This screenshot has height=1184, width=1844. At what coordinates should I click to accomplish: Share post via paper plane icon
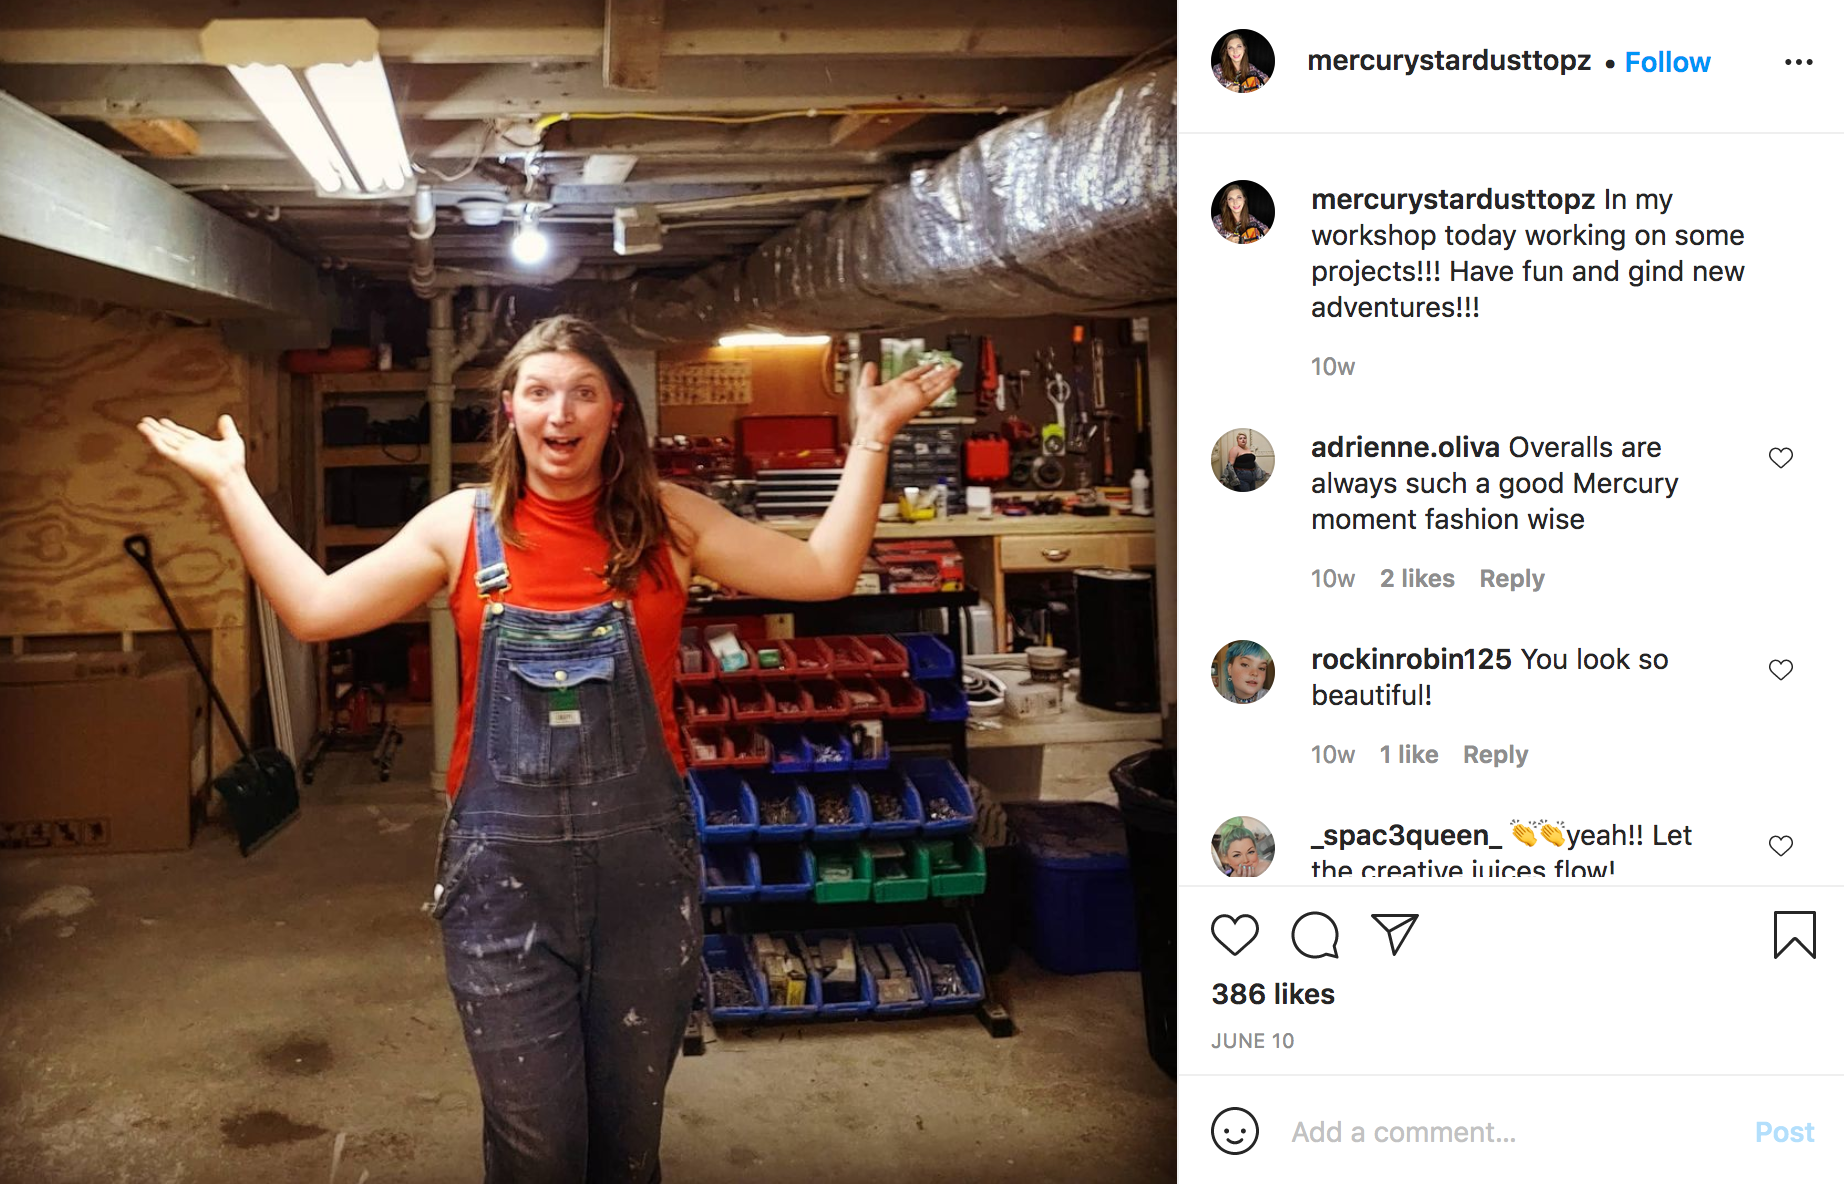[1394, 934]
